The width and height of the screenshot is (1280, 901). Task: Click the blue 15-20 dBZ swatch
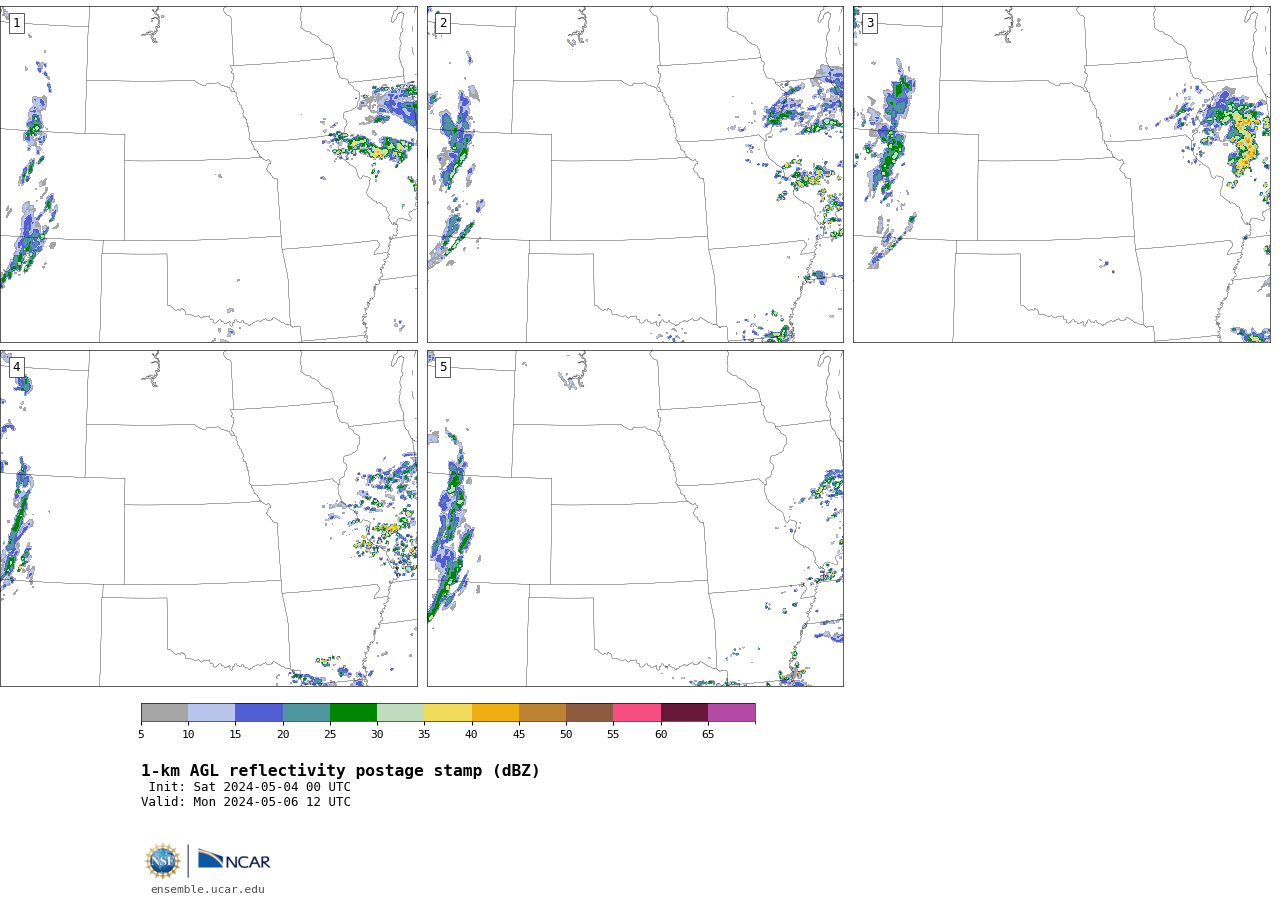coord(259,713)
